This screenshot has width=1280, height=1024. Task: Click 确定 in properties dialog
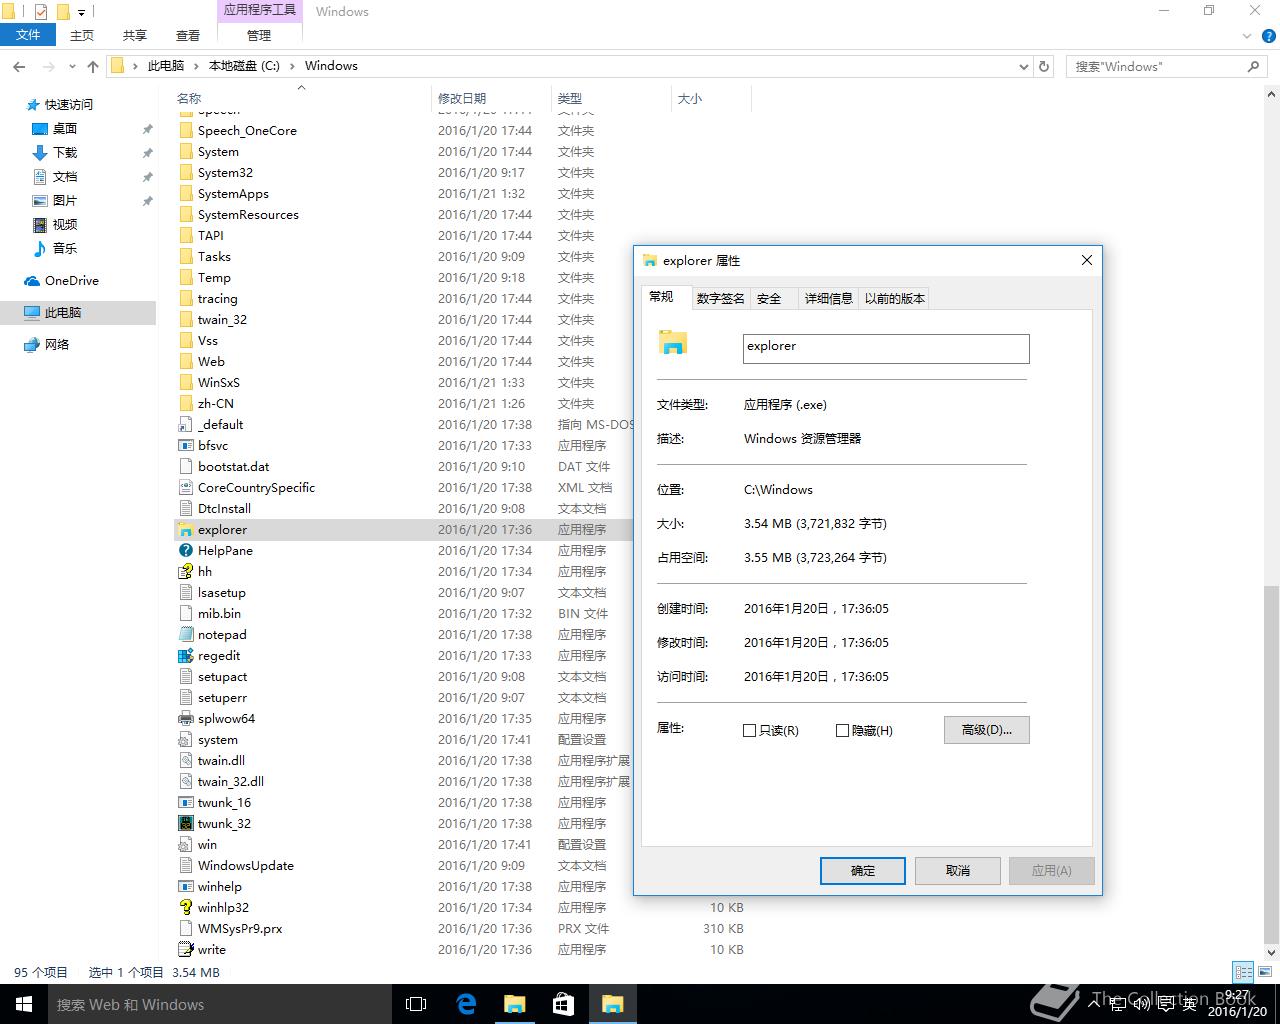(863, 871)
